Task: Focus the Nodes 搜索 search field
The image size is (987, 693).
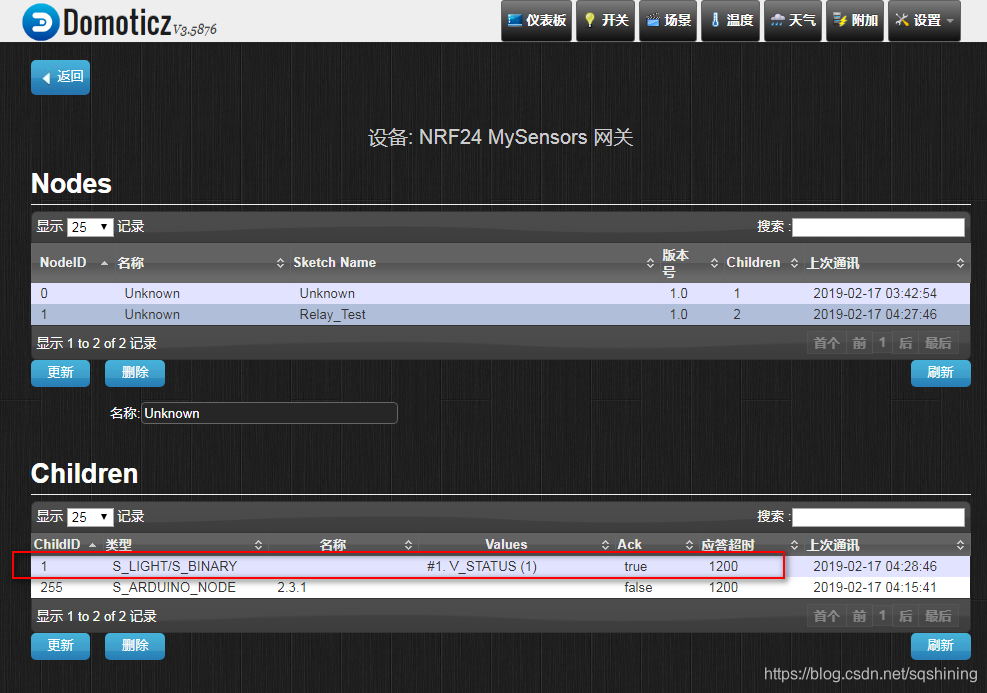Action: [878, 227]
